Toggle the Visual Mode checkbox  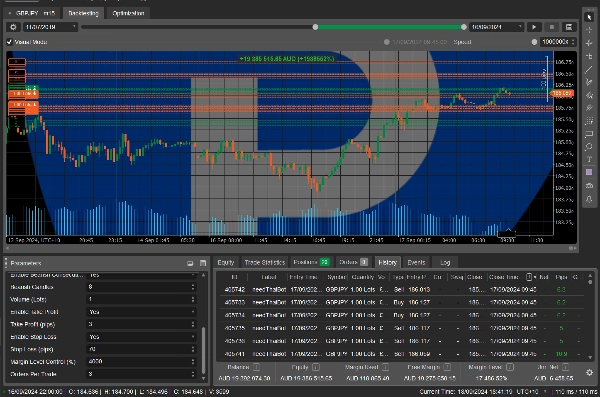click(x=10, y=42)
